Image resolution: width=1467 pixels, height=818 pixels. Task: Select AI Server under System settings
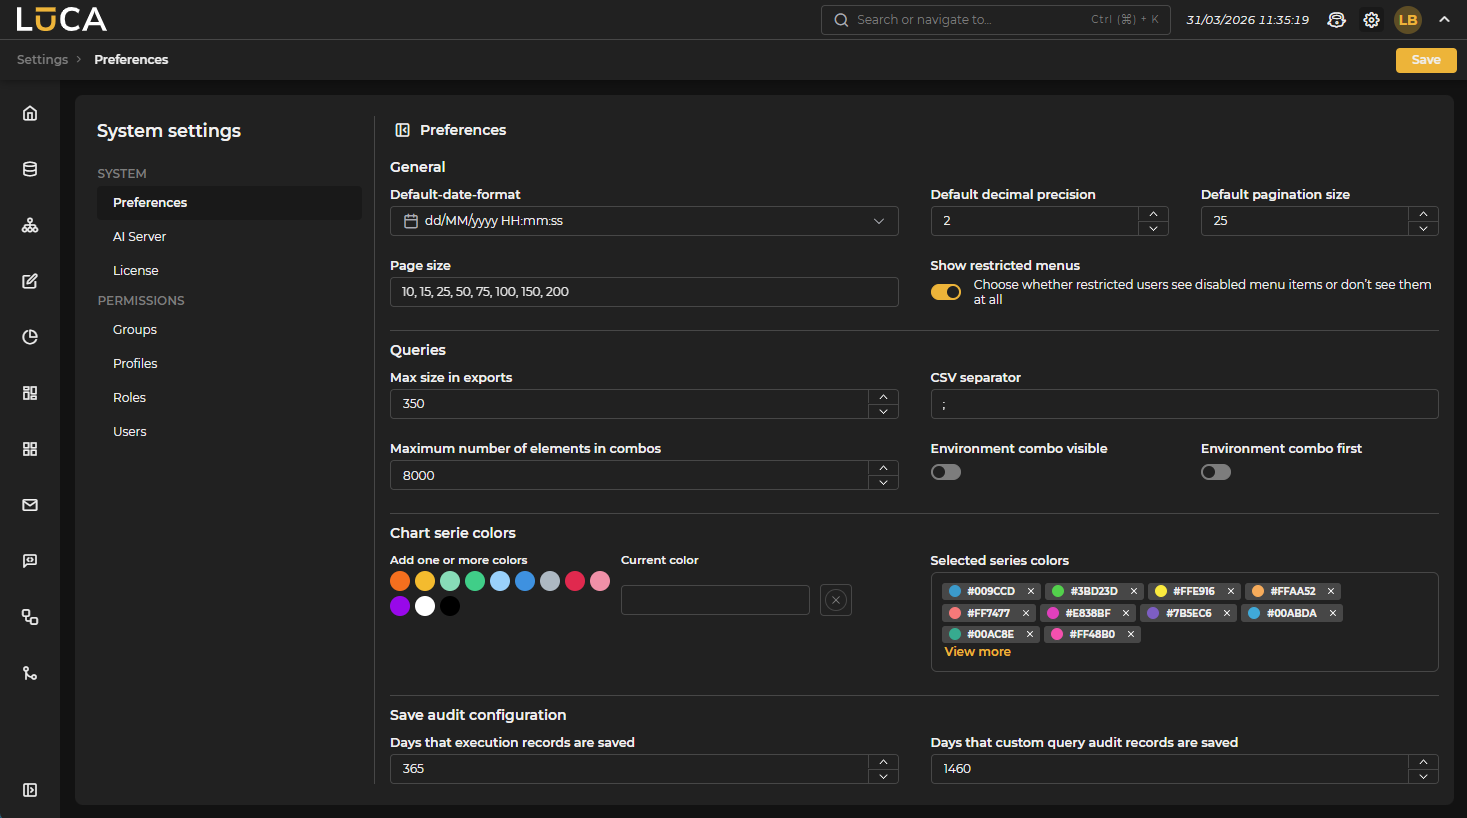click(x=139, y=236)
